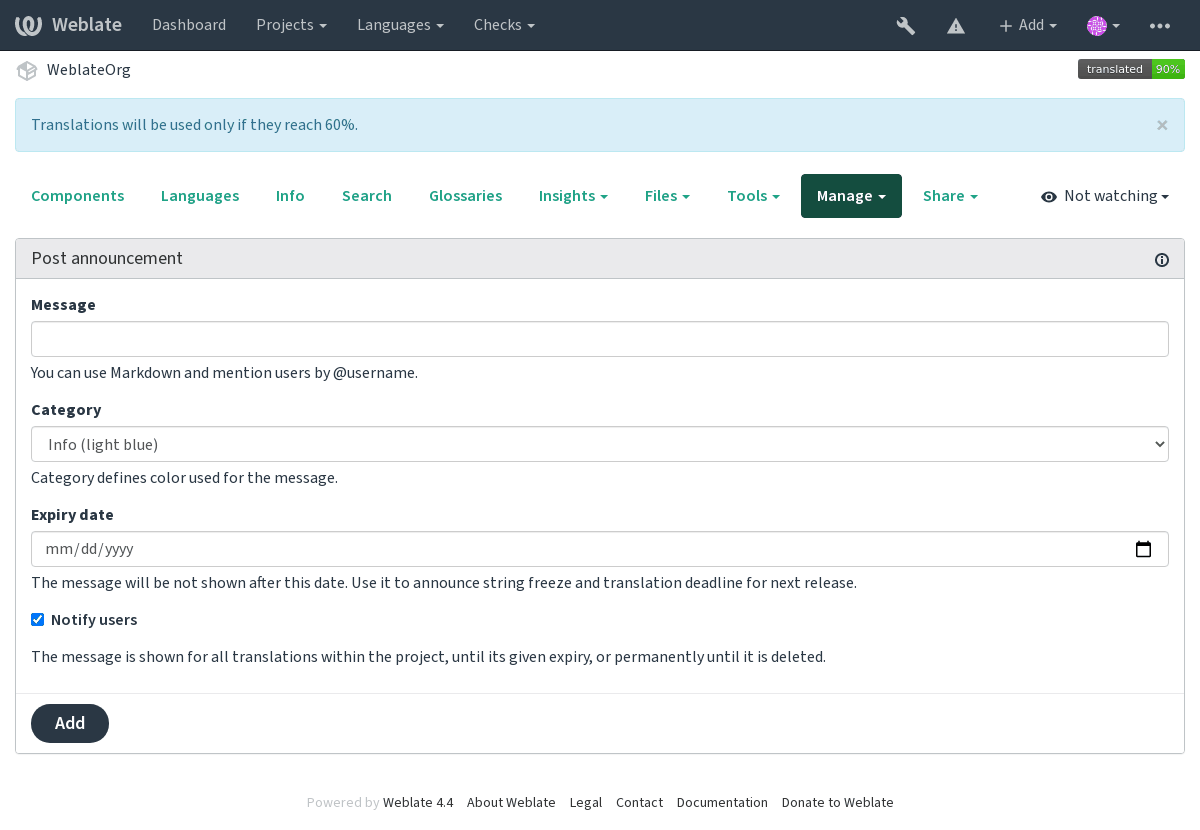The height and width of the screenshot is (830, 1200).
Task: Switch to the Glossaries tab
Action: pyautogui.click(x=466, y=196)
